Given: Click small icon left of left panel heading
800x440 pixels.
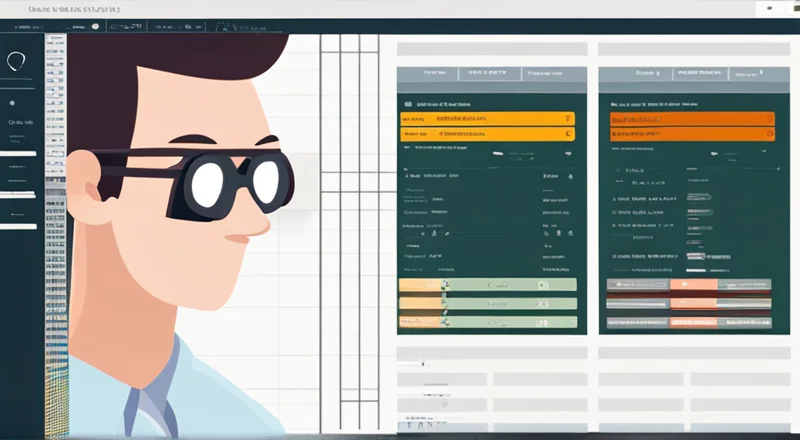Looking at the screenshot, I should point(407,103).
